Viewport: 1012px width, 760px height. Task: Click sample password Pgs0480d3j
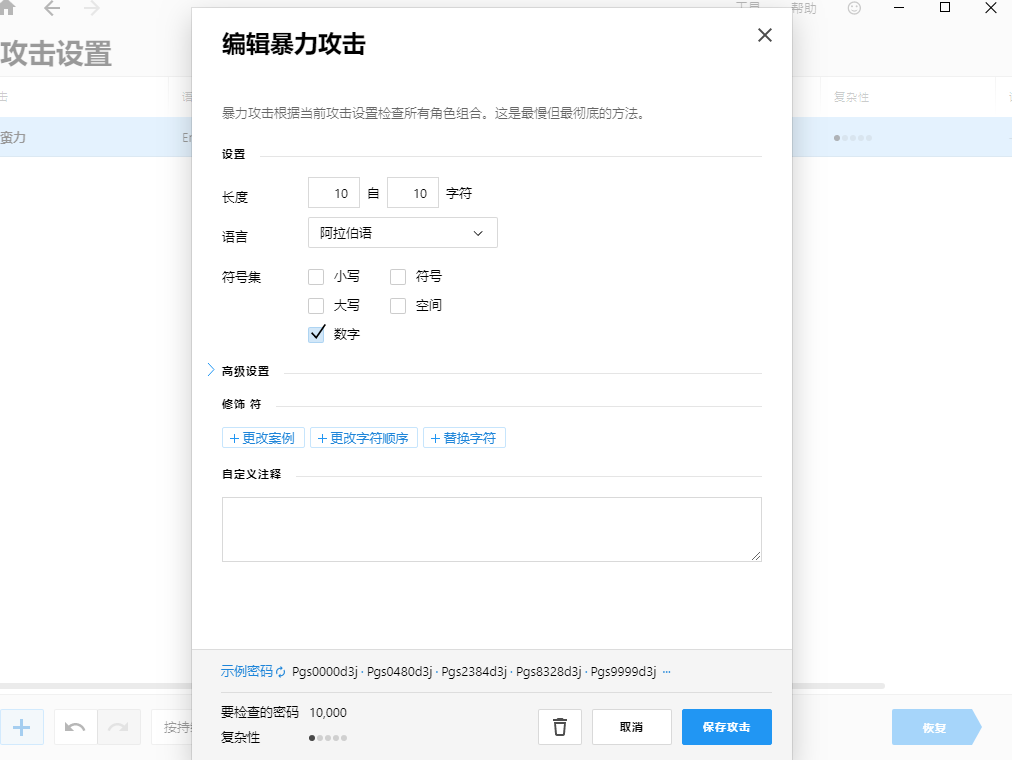pos(400,672)
